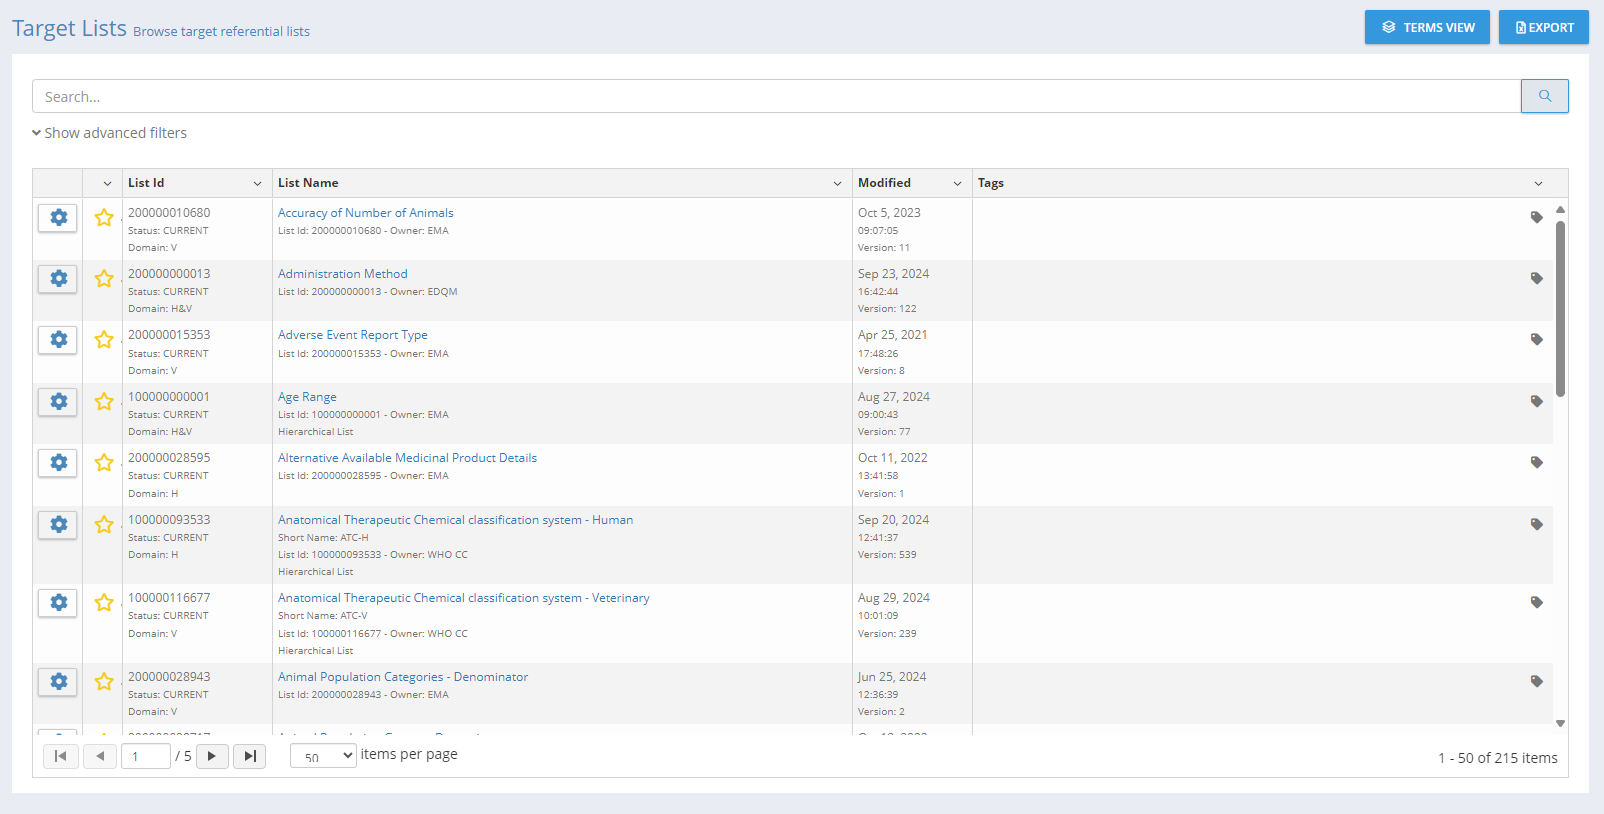Toggle favorite star for Administration Method

[104, 279]
